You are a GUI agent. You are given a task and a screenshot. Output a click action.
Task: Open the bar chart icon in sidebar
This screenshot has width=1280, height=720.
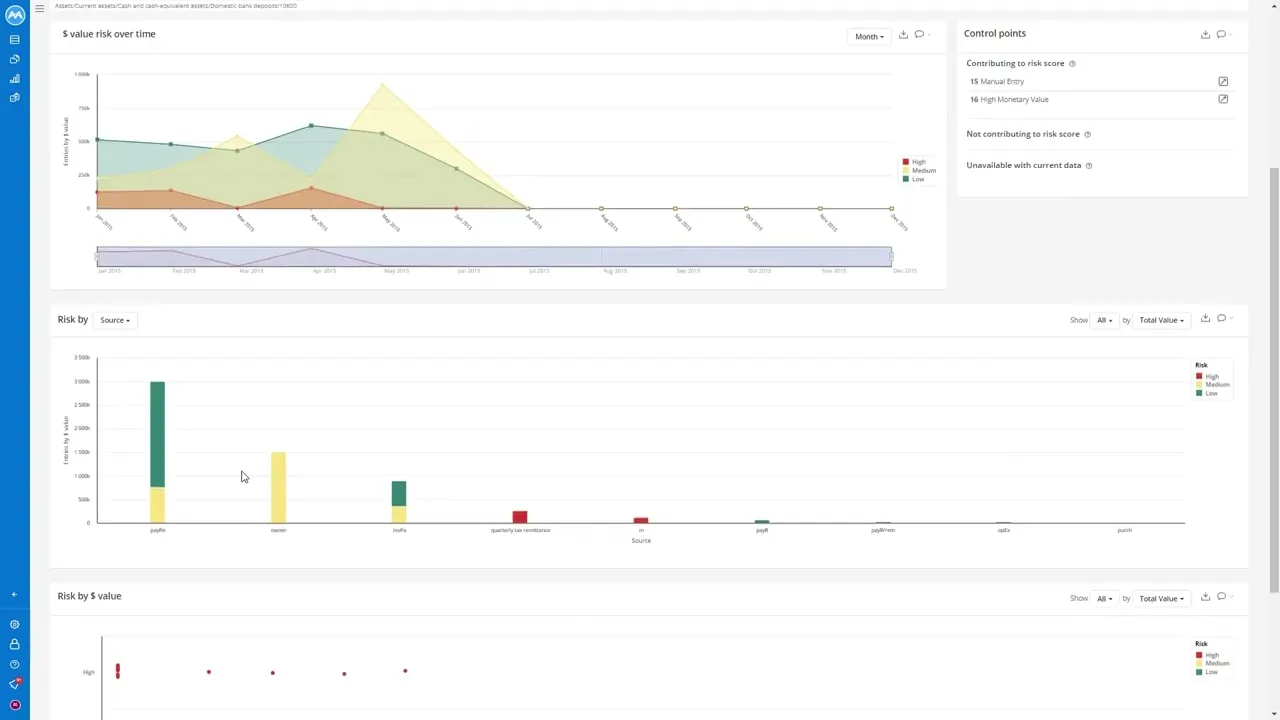[14, 78]
